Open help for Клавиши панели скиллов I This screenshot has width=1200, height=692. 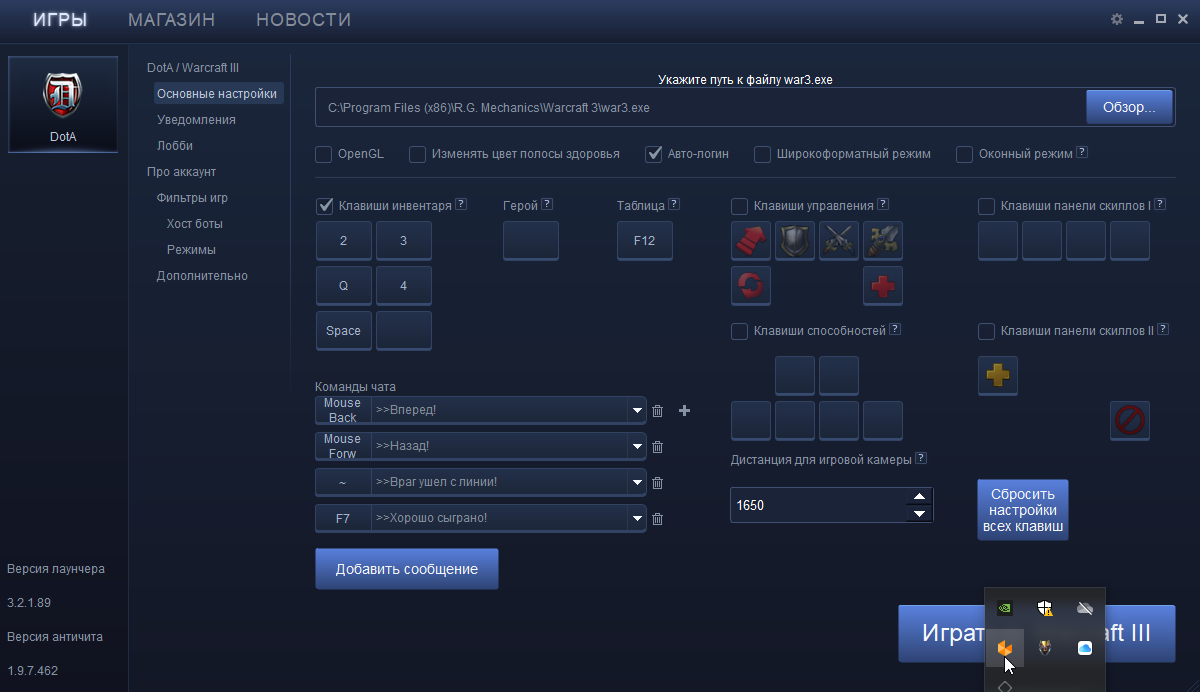pos(1160,204)
